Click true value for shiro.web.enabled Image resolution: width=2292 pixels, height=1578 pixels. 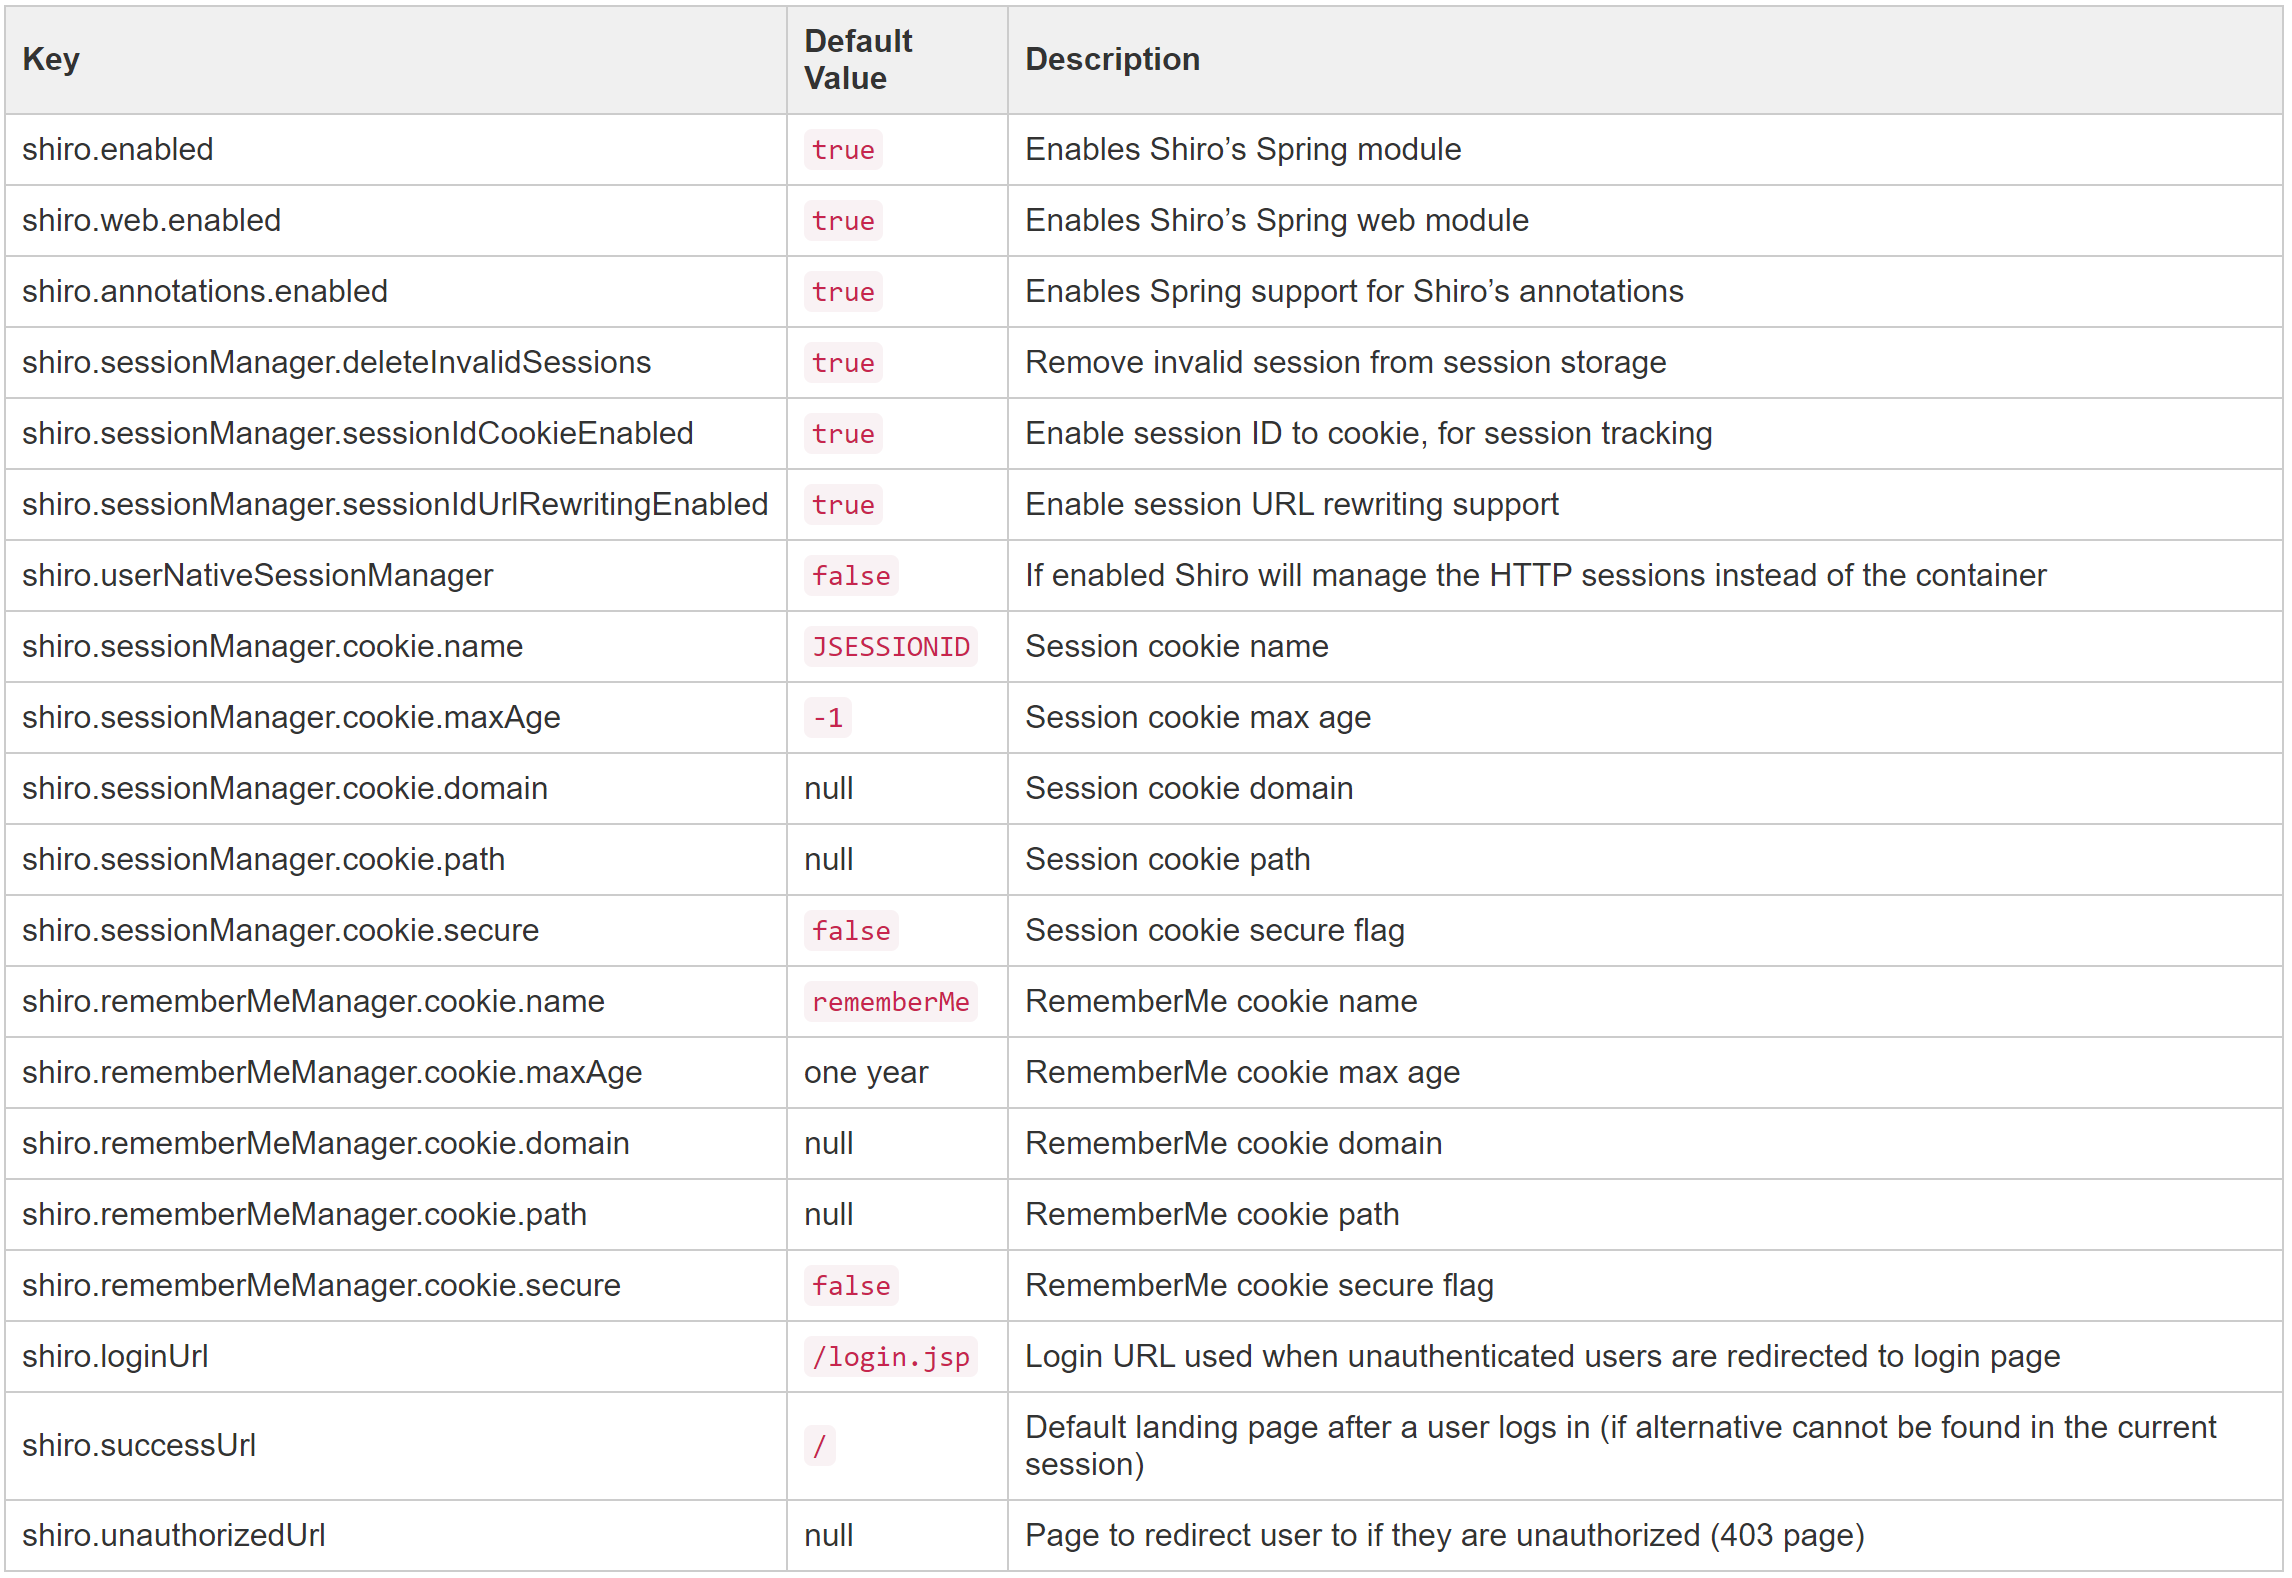(x=842, y=221)
